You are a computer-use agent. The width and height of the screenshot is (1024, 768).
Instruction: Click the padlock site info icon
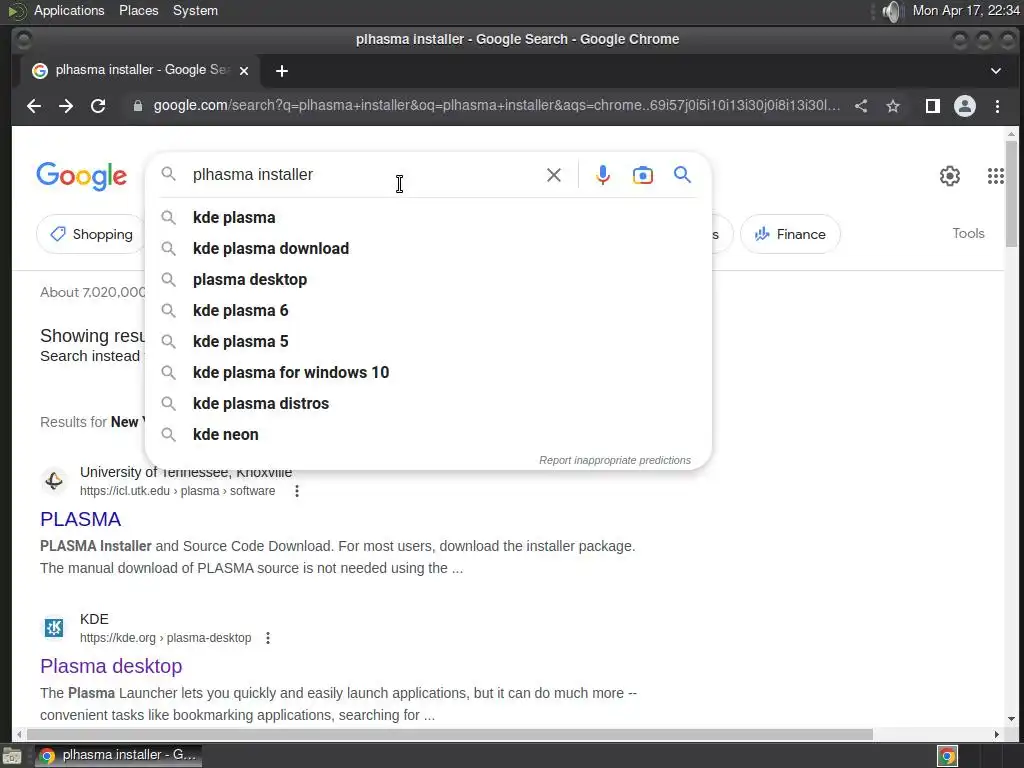point(138,106)
